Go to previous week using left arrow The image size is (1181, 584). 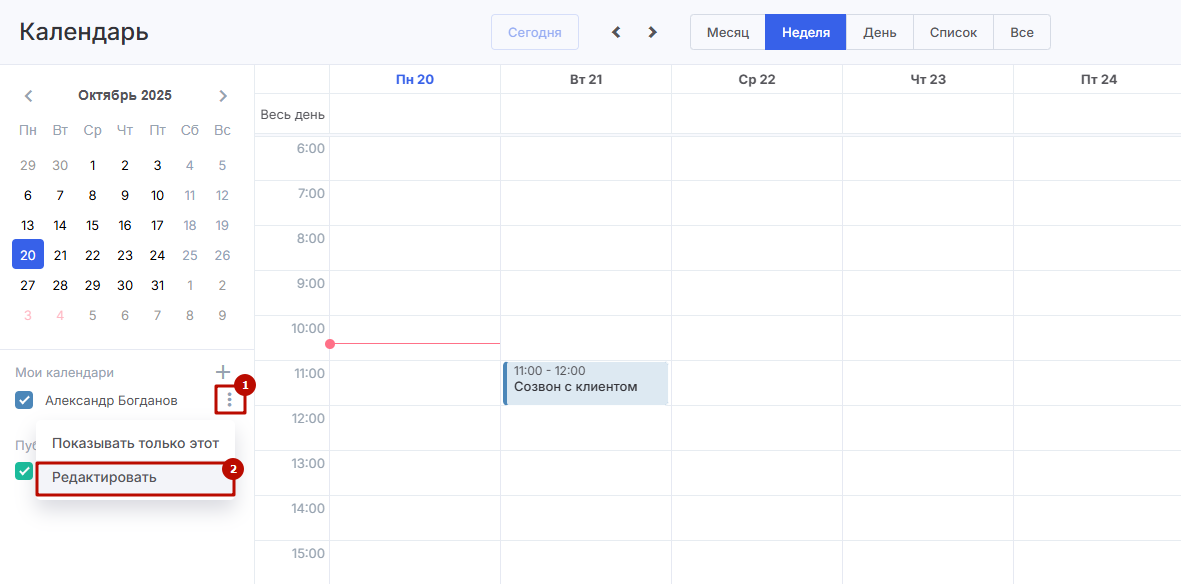tap(616, 32)
